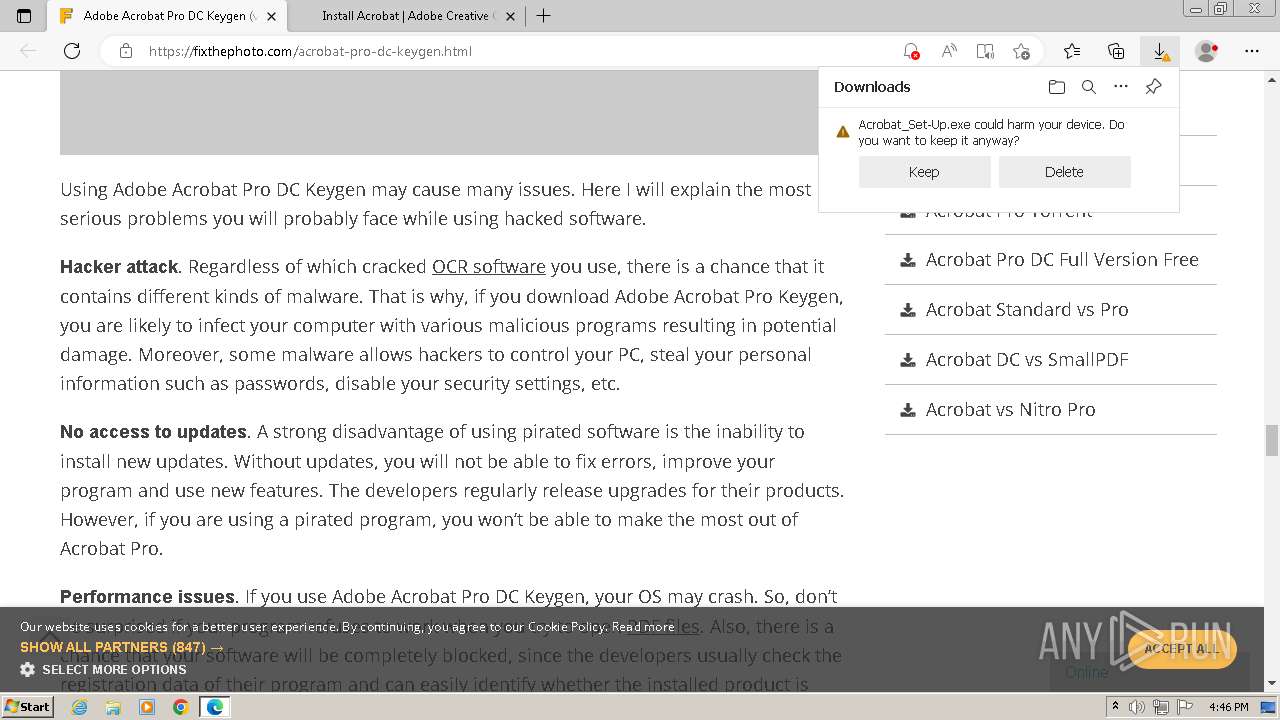This screenshot has height=720, width=1280.
Task: Select the Adobe Acrobat Pro DC Keygen tab
Action: click(x=166, y=16)
